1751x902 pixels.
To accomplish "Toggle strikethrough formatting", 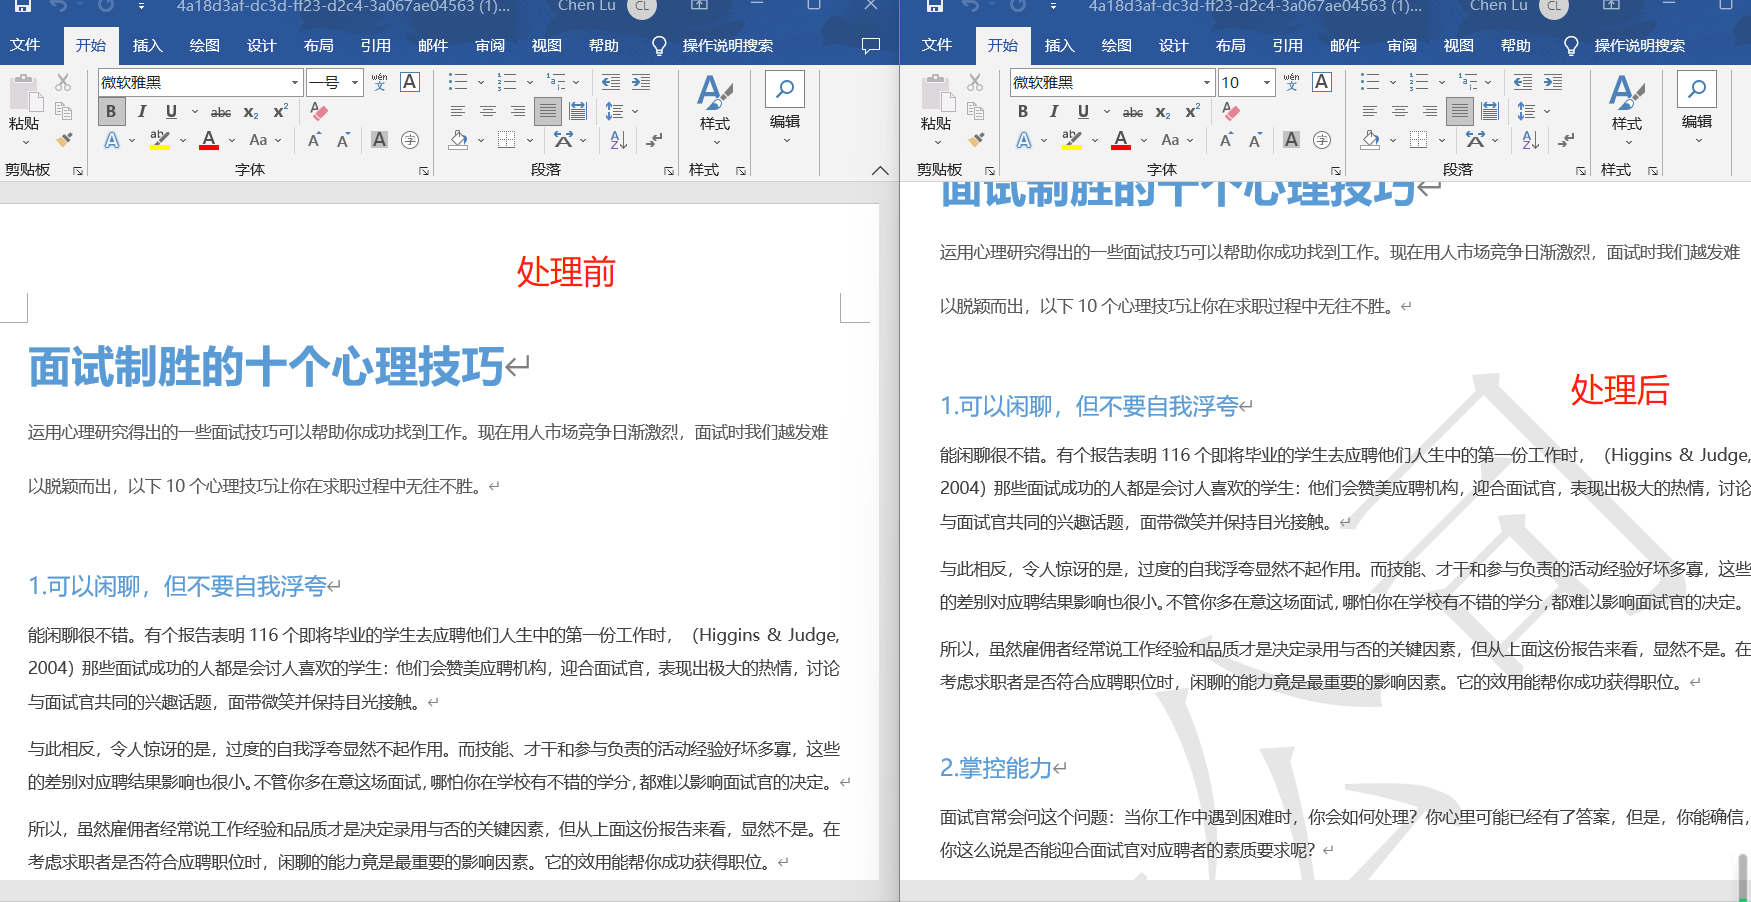I will click(220, 112).
